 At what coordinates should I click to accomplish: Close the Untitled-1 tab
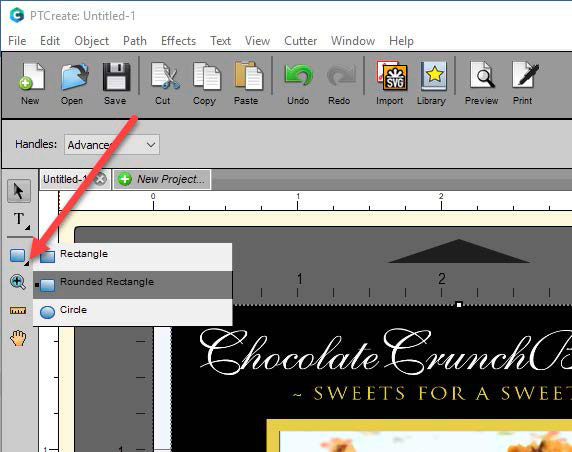tap(101, 179)
